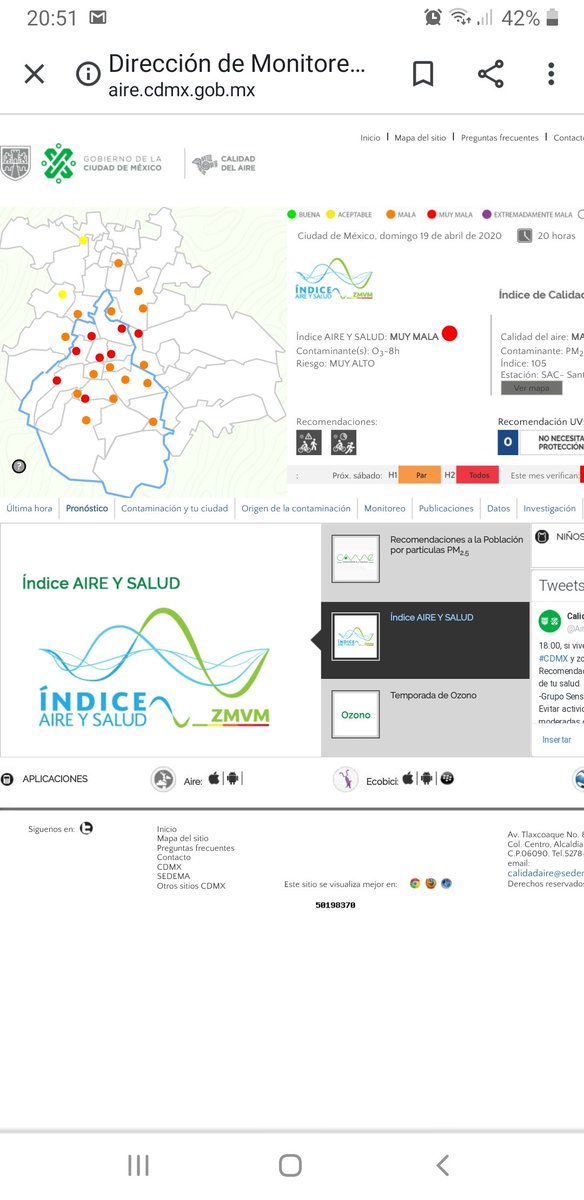Click the green BUENA legend dot
Image resolution: width=584 pixels, height=1200 pixels.
pos(292,214)
